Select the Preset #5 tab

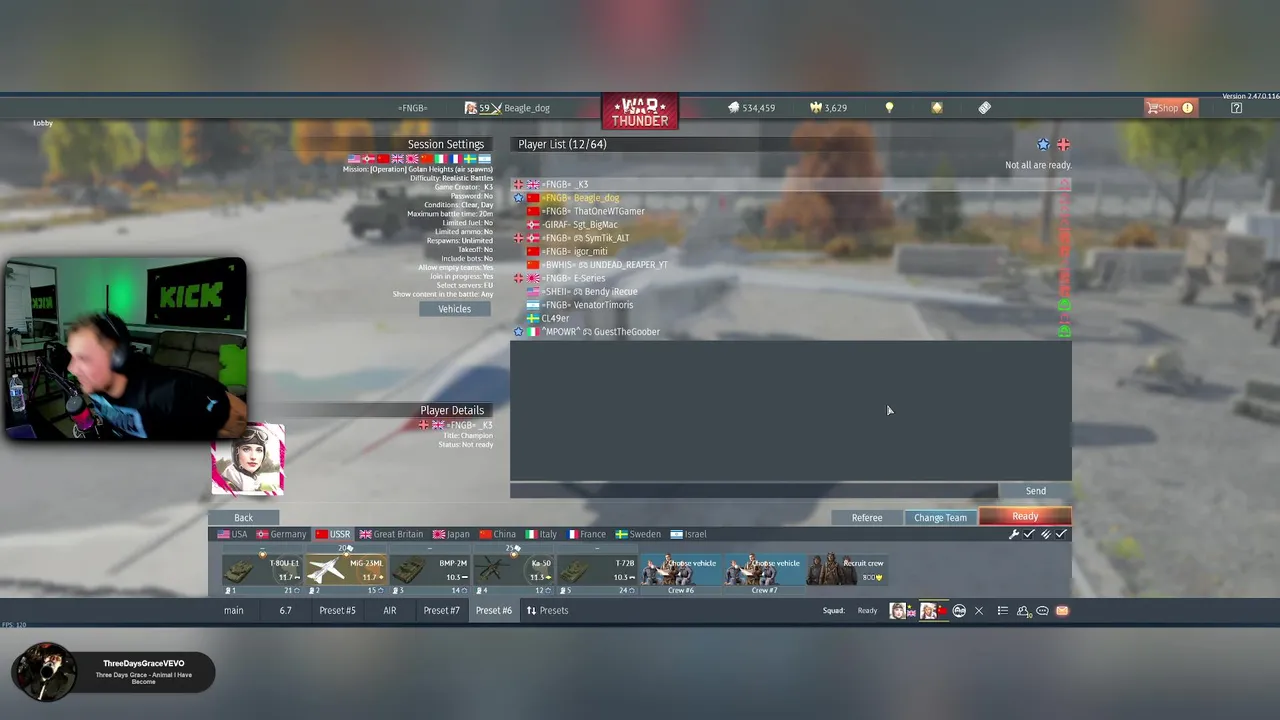pos(337,611)
